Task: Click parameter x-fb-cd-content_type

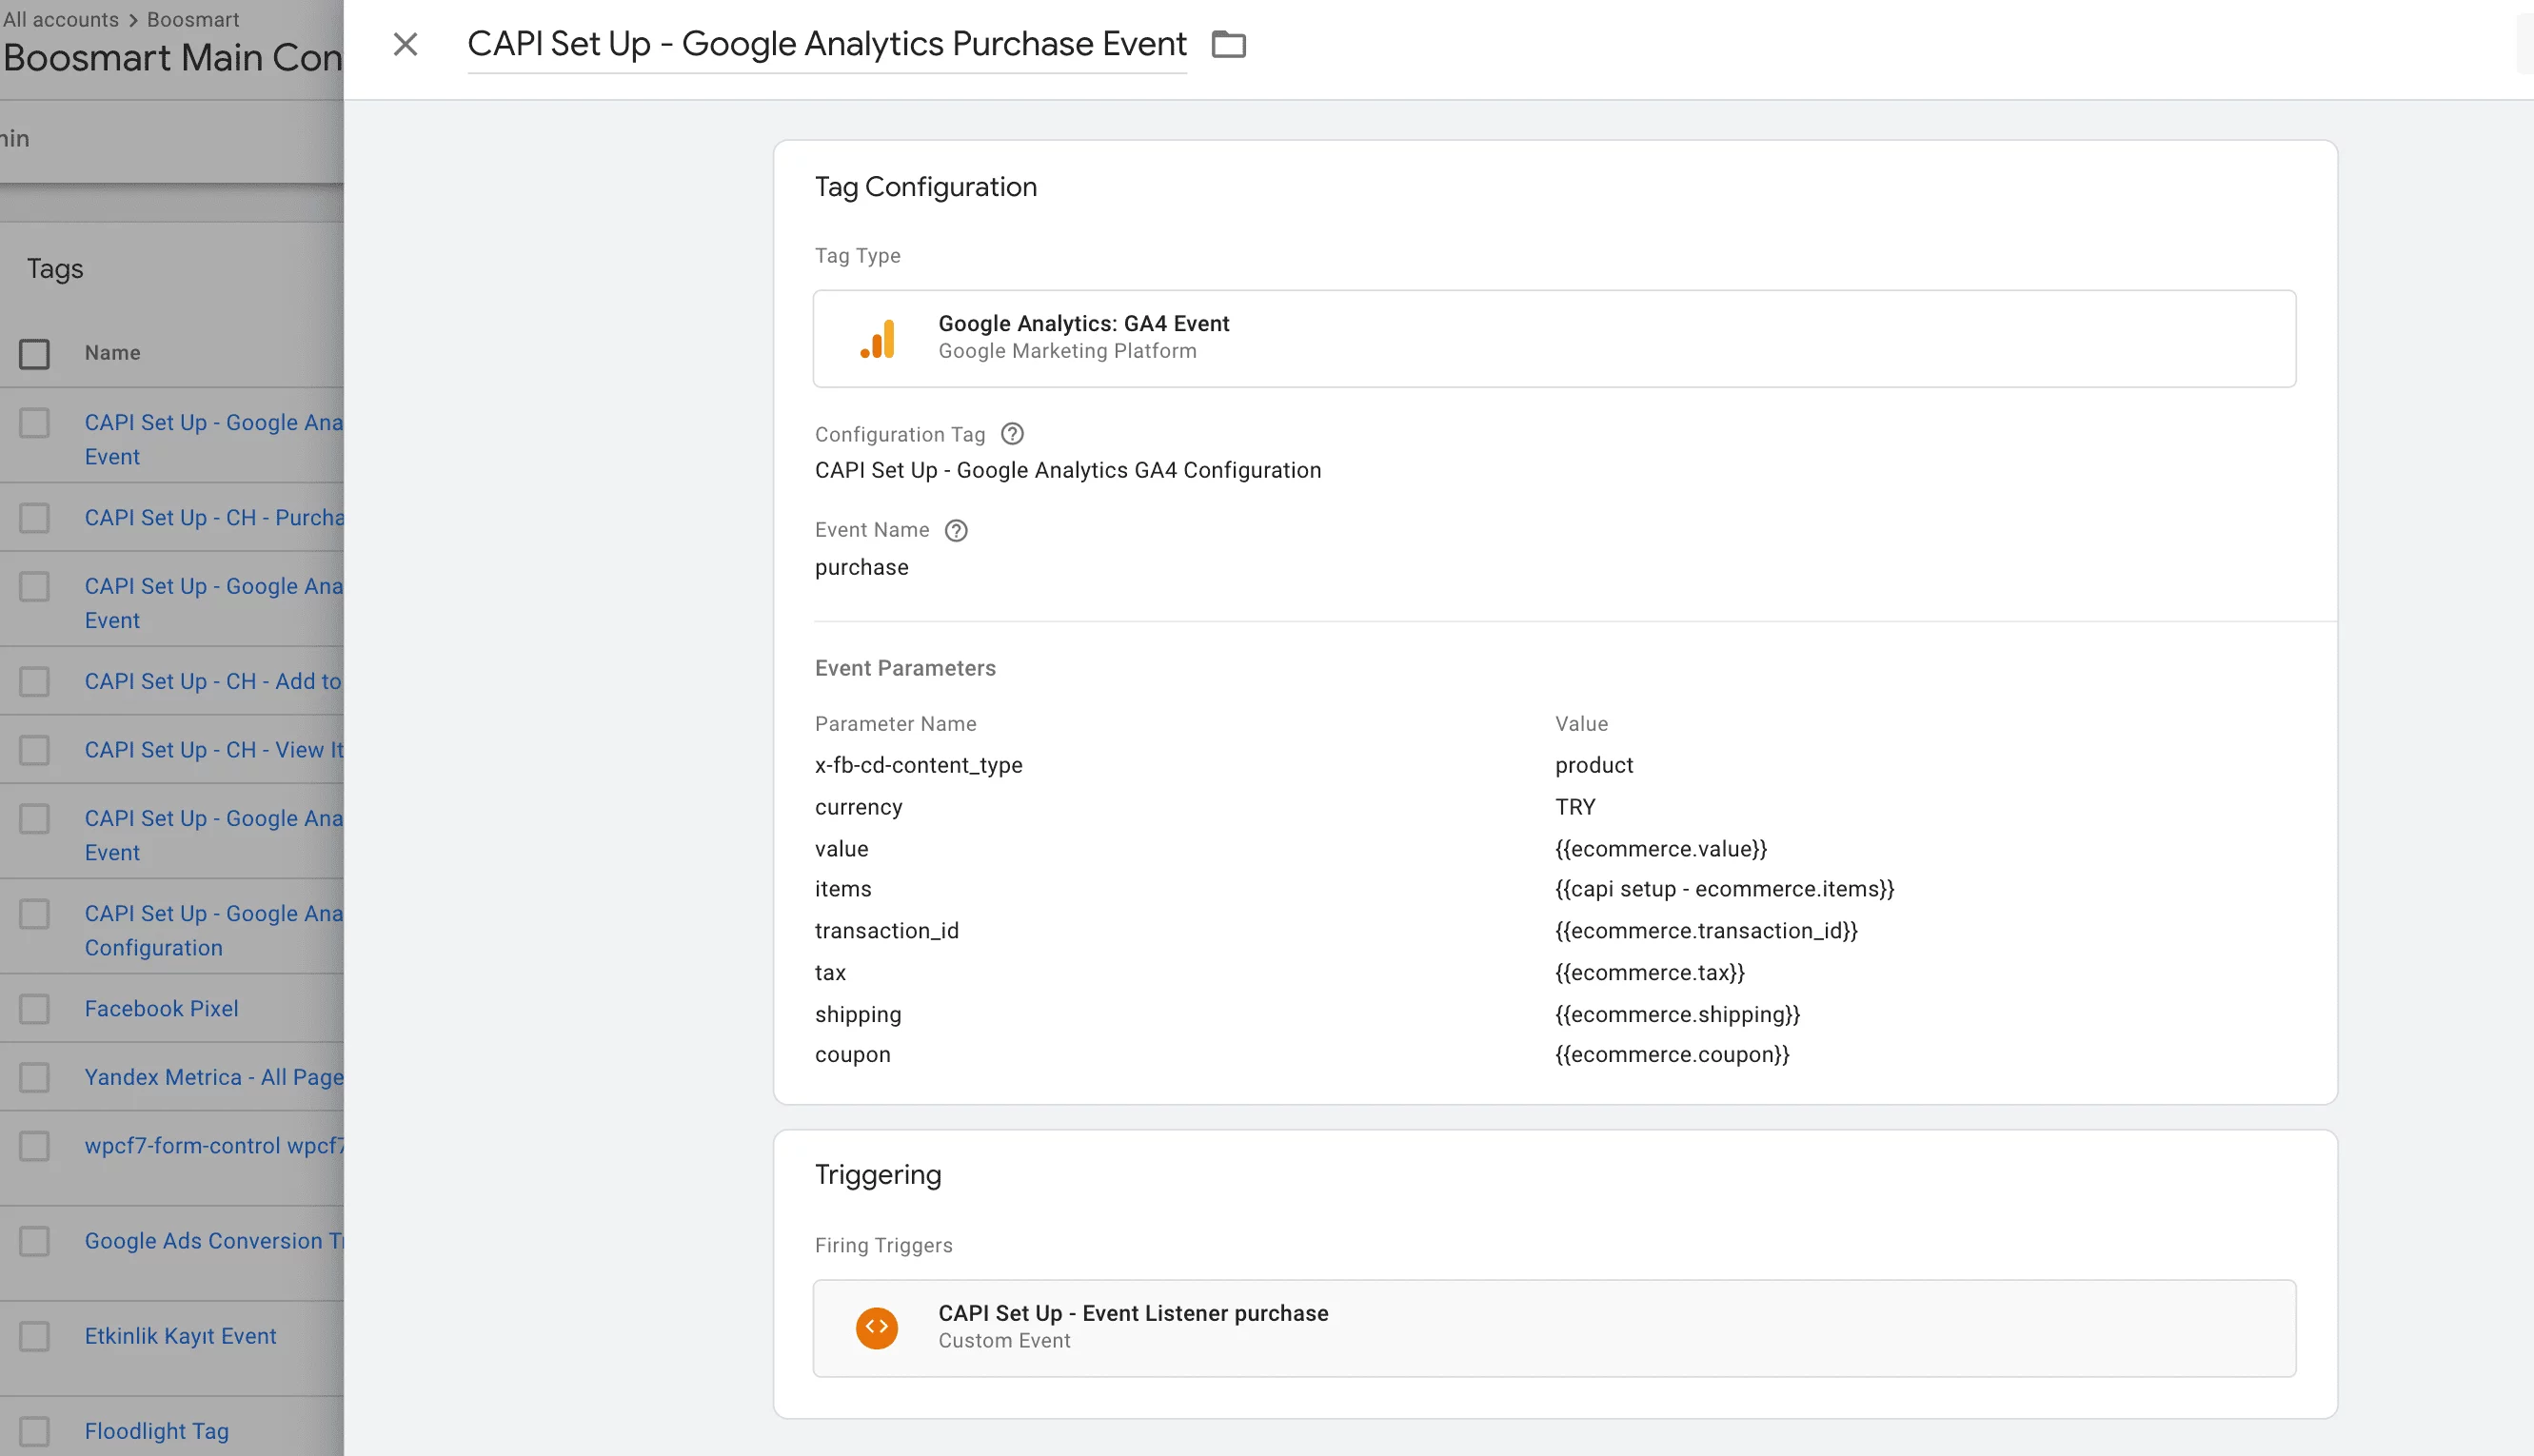Action: [918, 765]
